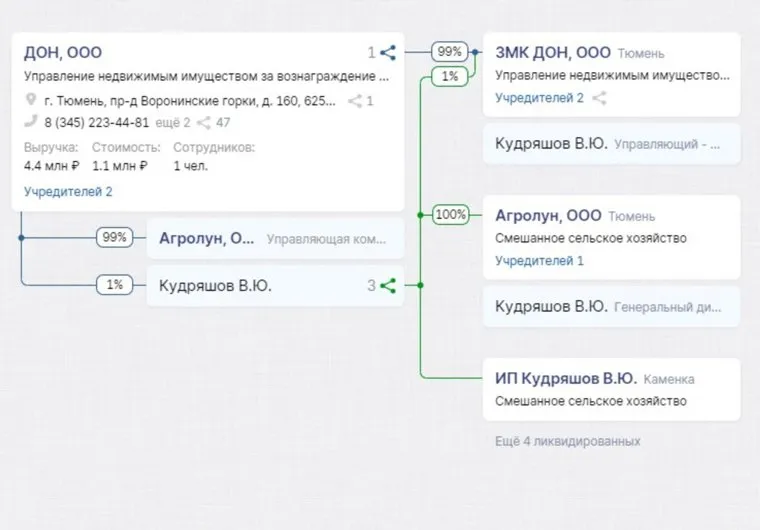
Task: Click the green share icon beside Кудряшов В.Ю.
Action: pos(388,285)
